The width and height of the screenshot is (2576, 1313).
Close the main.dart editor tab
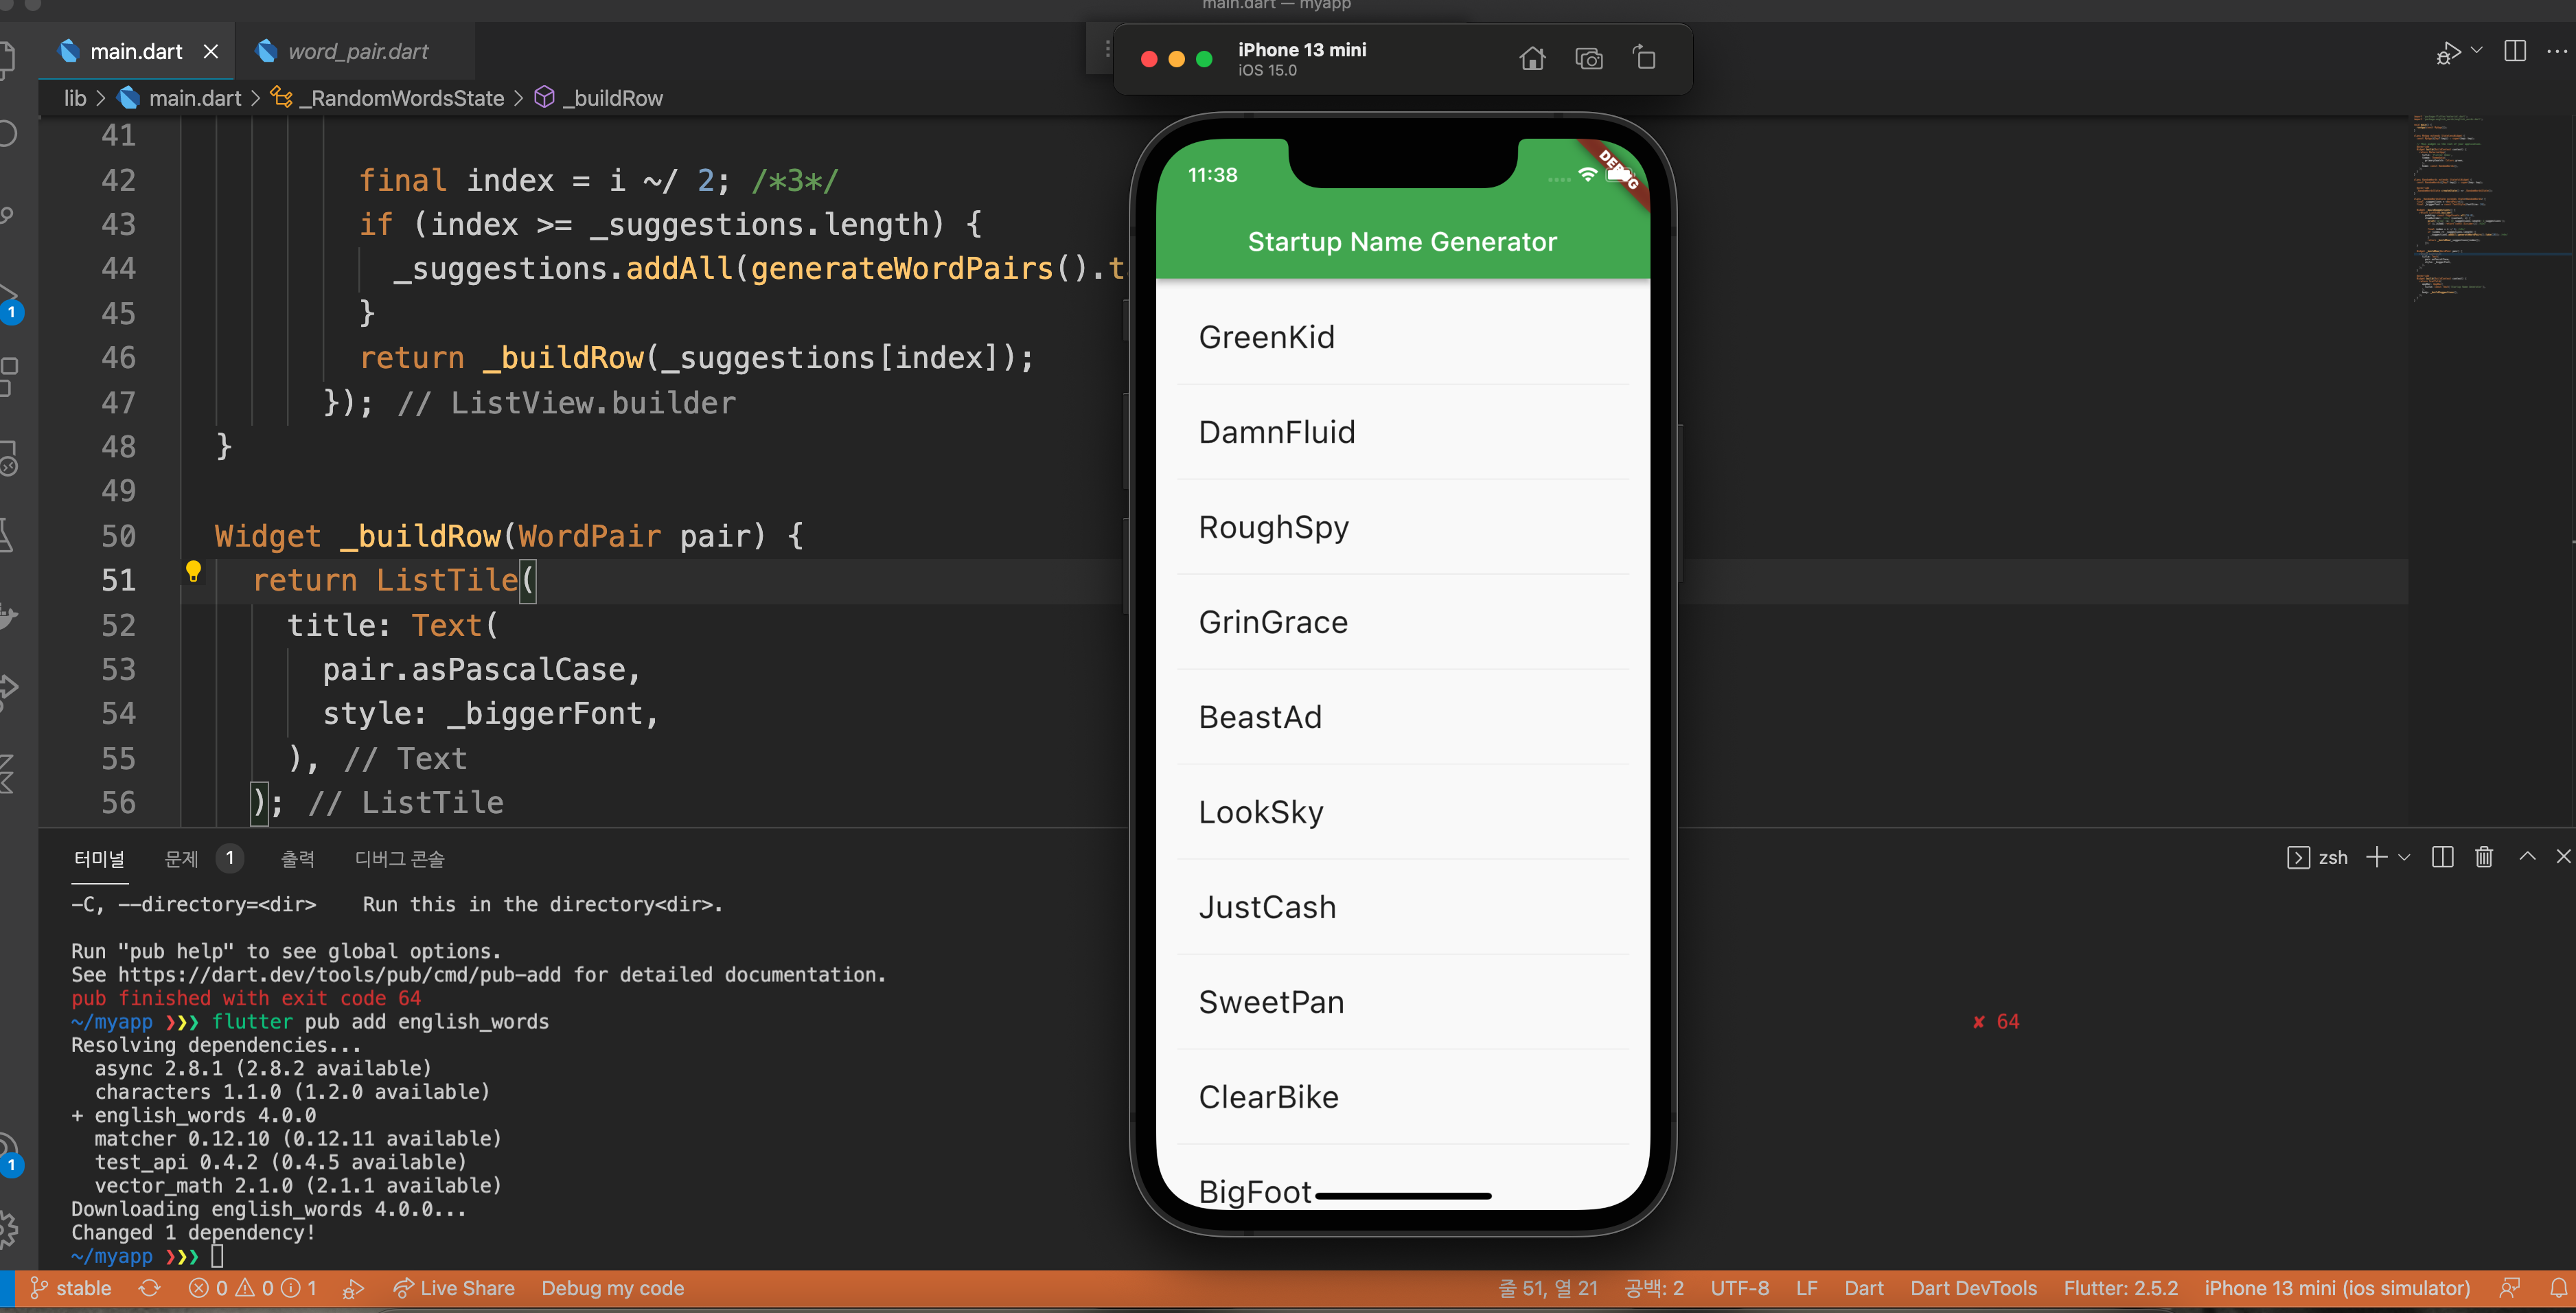point(211,51)
